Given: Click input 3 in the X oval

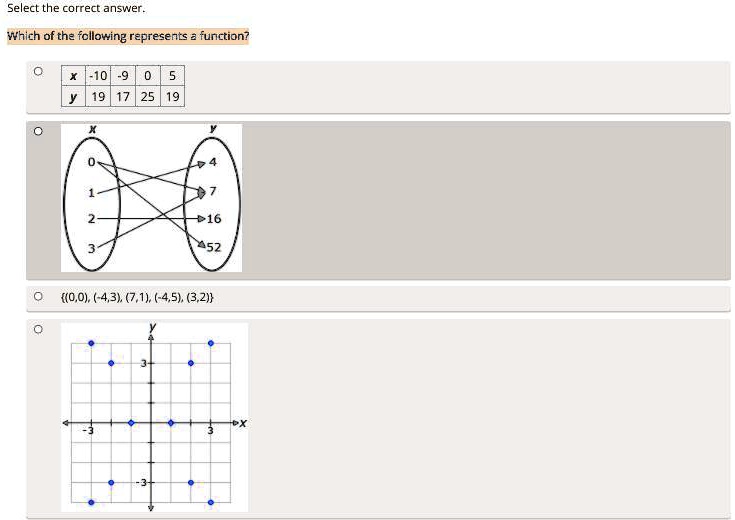Looking at the screenshot, I should click(x=90, y=247).
